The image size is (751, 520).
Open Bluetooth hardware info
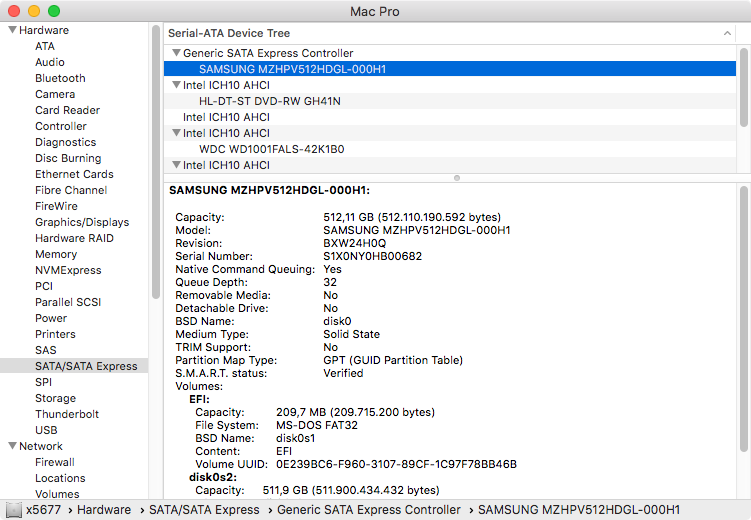60,78
